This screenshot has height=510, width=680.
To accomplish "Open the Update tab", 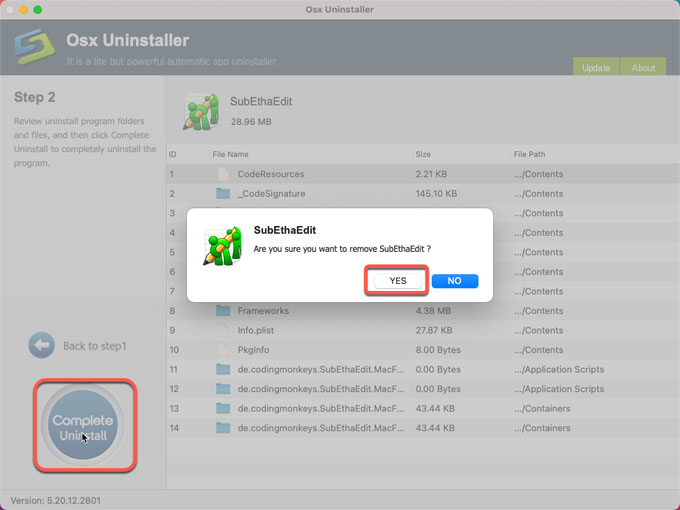I will click(x=596, y=67).
